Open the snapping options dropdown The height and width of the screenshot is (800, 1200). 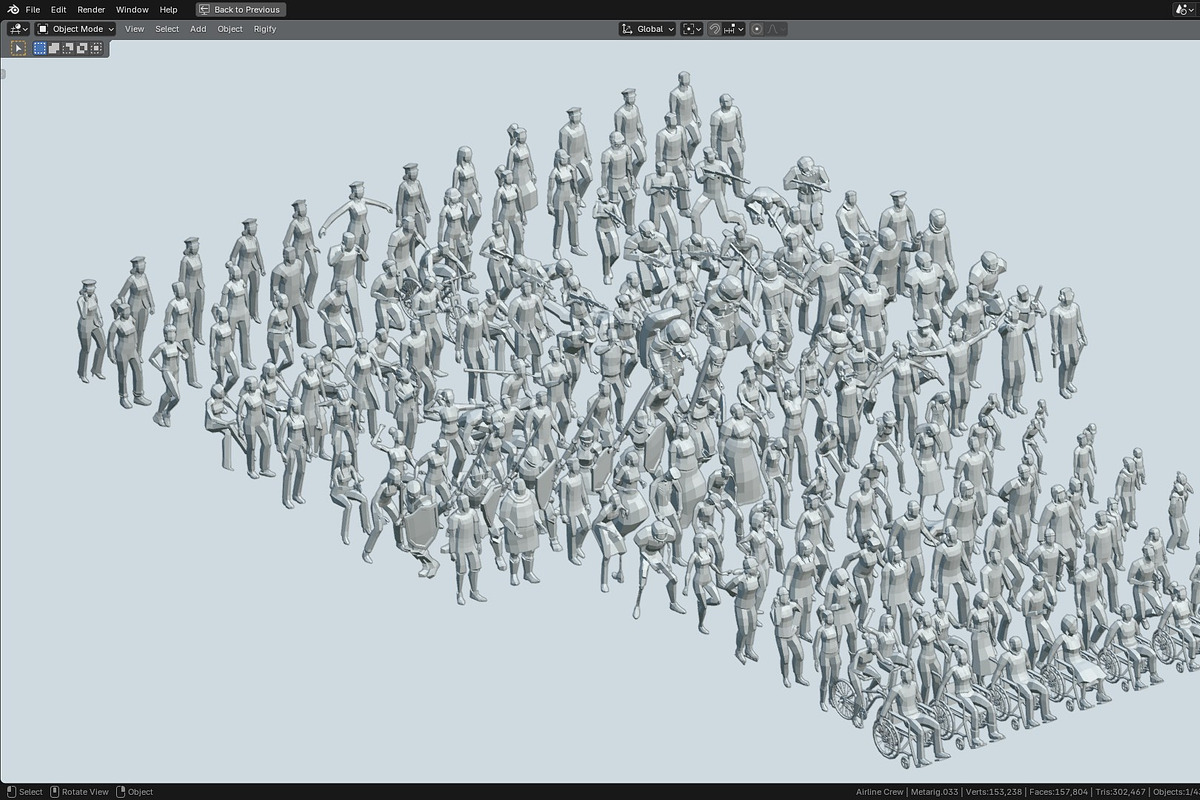(733, 29)
